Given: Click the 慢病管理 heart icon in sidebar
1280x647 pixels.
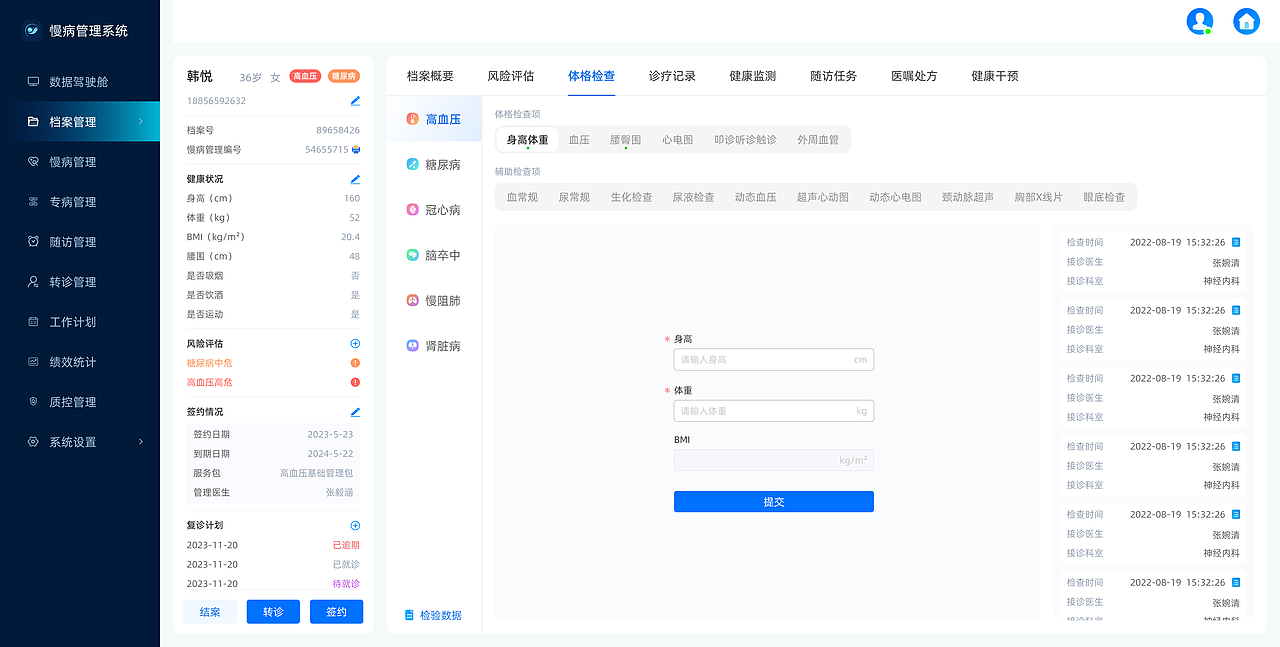Looking at the screenshot, I should 33,162.
